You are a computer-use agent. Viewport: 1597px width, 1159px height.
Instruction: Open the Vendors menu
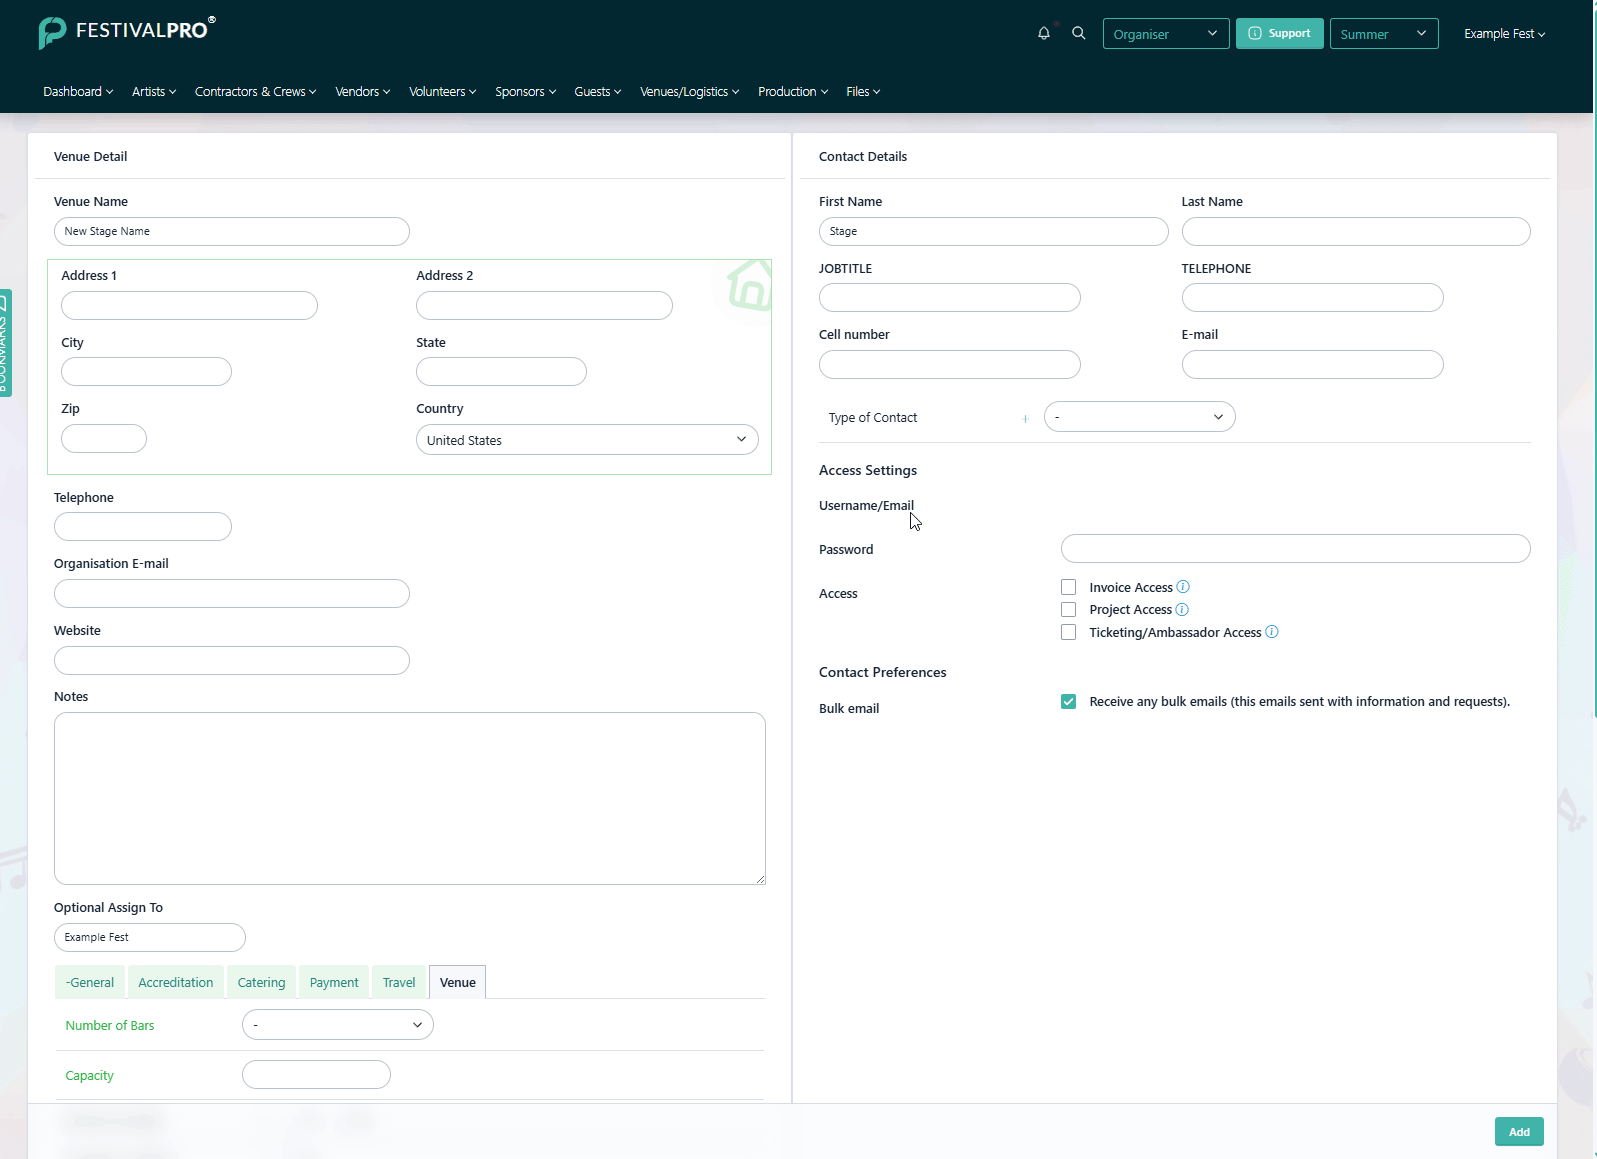click(x=363, y=92)
